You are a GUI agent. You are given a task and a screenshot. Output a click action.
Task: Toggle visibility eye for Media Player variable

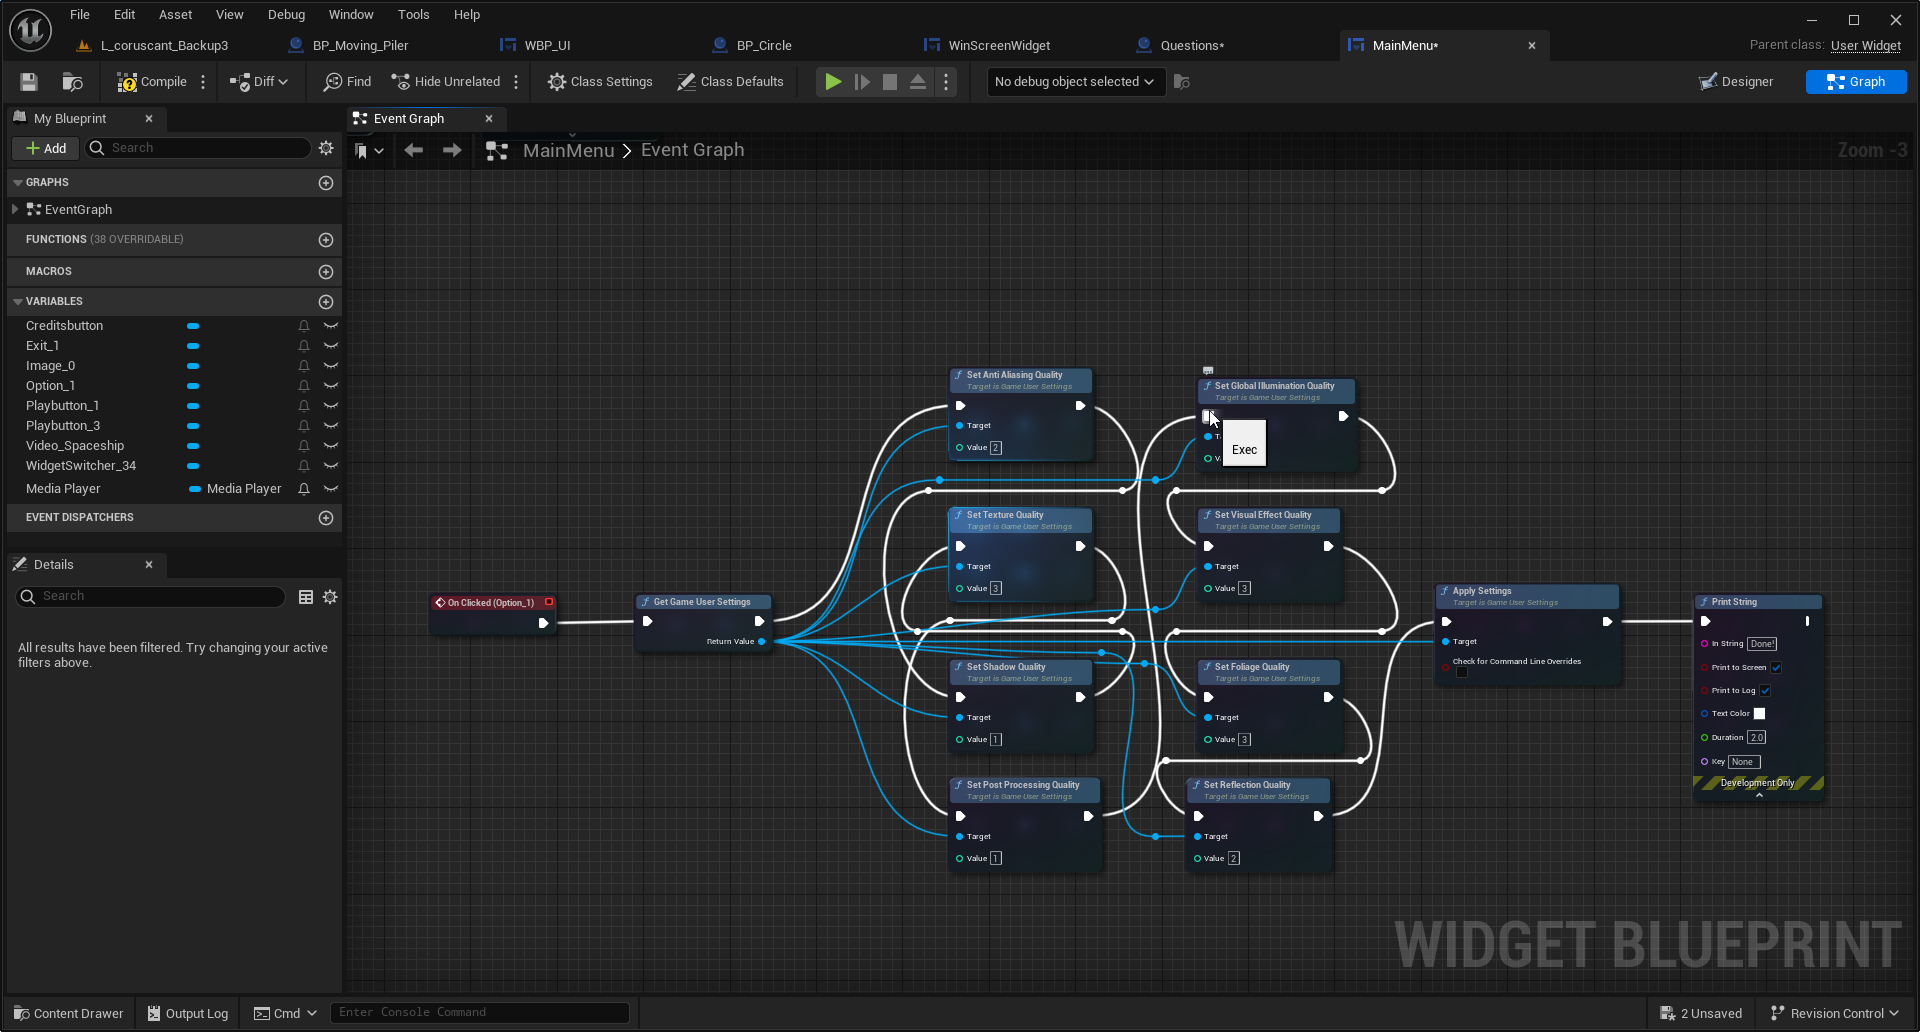pyautogui.click(x=331, y=489)
